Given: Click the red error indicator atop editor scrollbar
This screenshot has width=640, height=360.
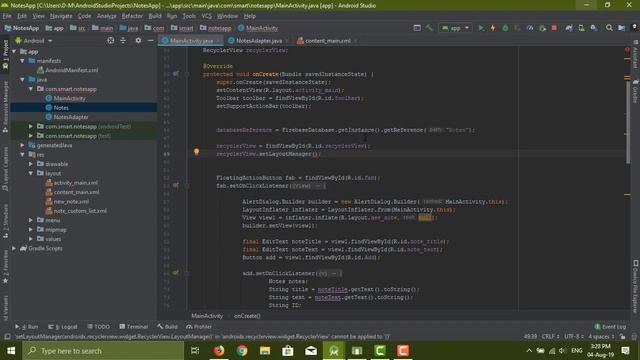Looking at the screenshot, I should (x=627, y=49).
